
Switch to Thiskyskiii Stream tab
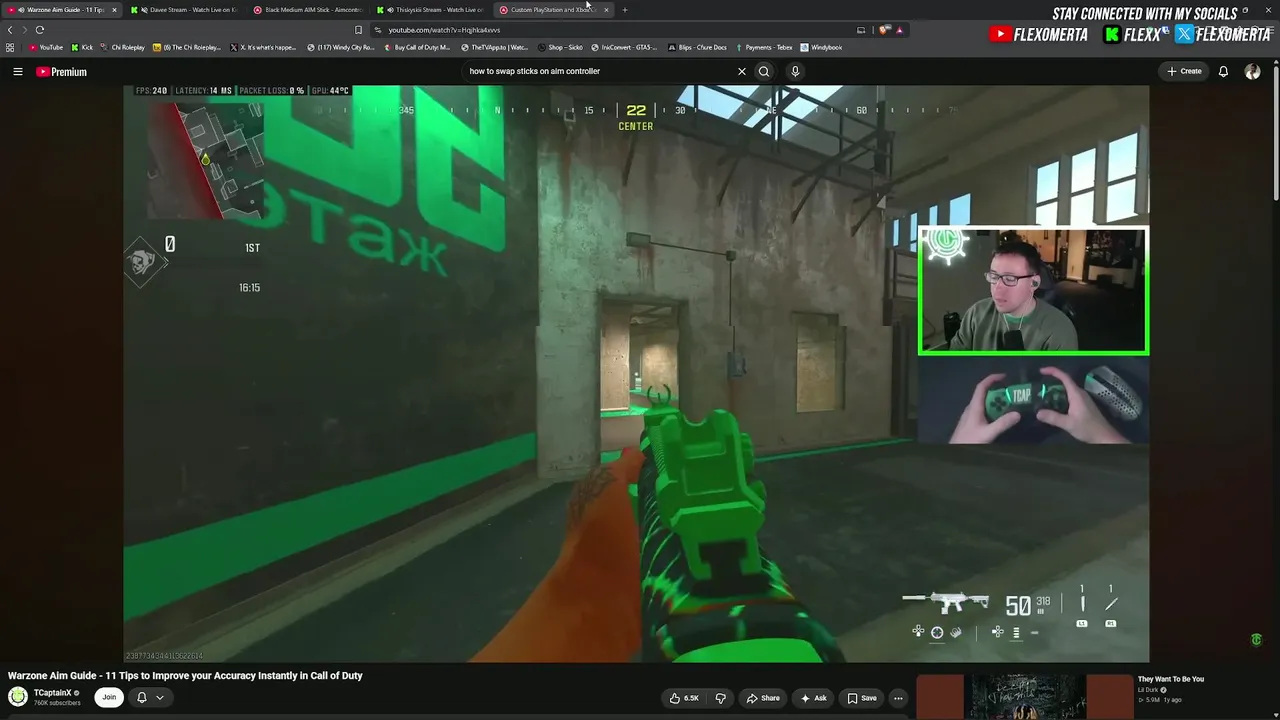pos(431,10)
